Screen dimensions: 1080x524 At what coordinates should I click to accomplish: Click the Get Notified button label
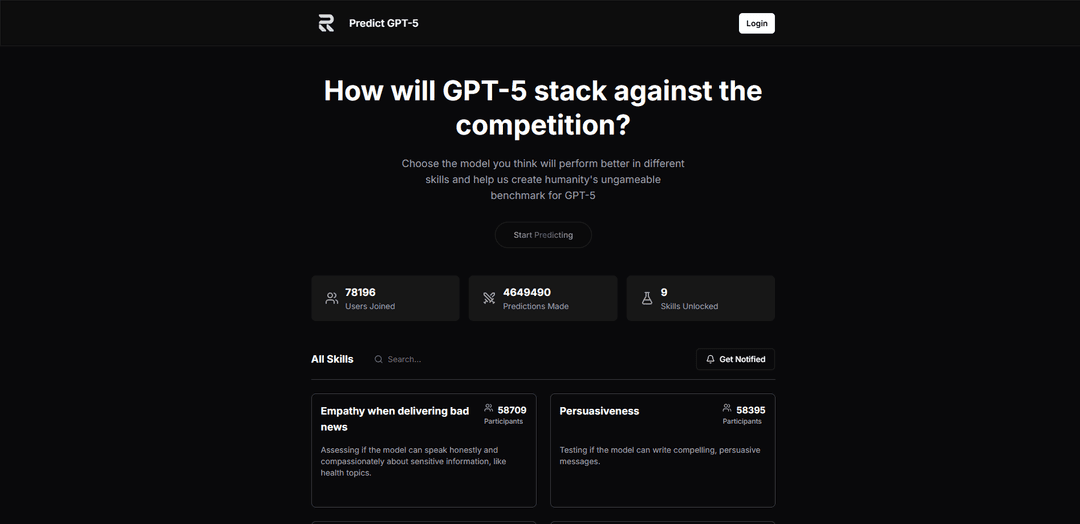[x=742, y=359]
